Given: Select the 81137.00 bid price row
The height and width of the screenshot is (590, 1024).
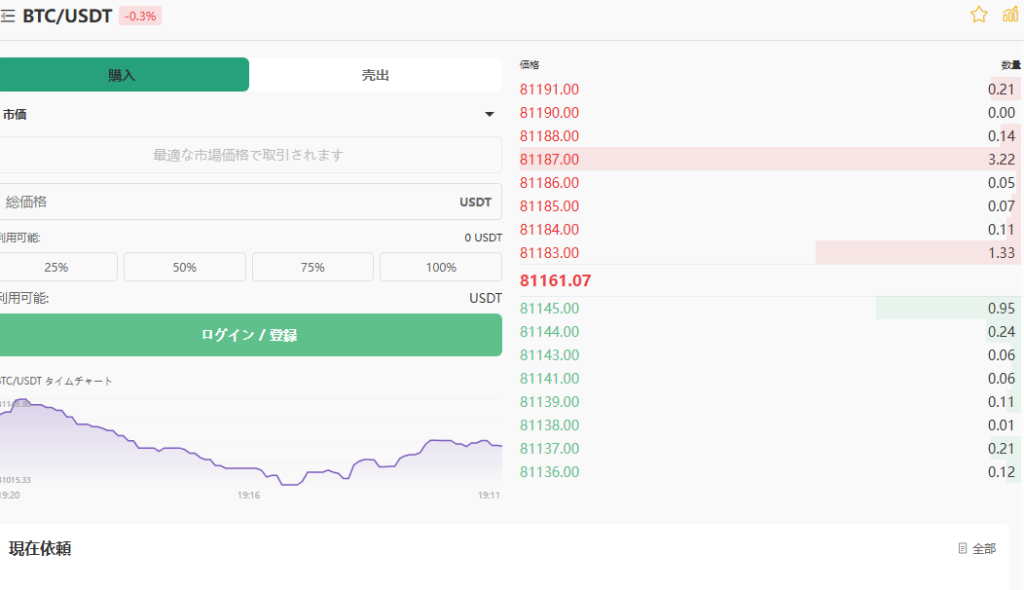Looking at the screenshot, I should tap(769, 449).
